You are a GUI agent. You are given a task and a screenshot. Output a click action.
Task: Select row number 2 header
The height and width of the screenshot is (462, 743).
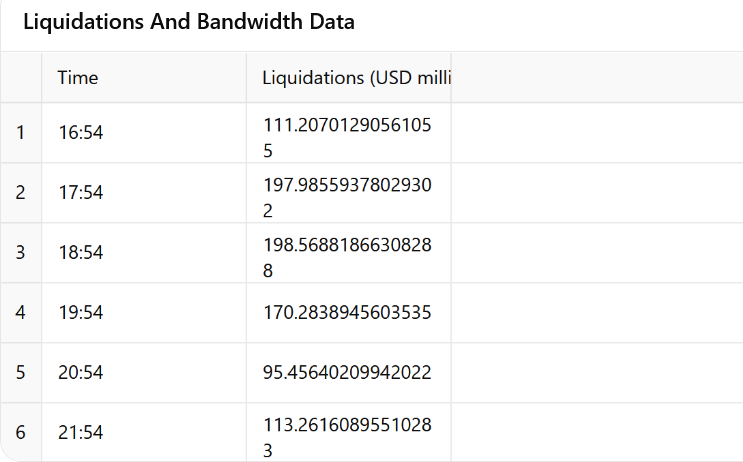point(21,193)
